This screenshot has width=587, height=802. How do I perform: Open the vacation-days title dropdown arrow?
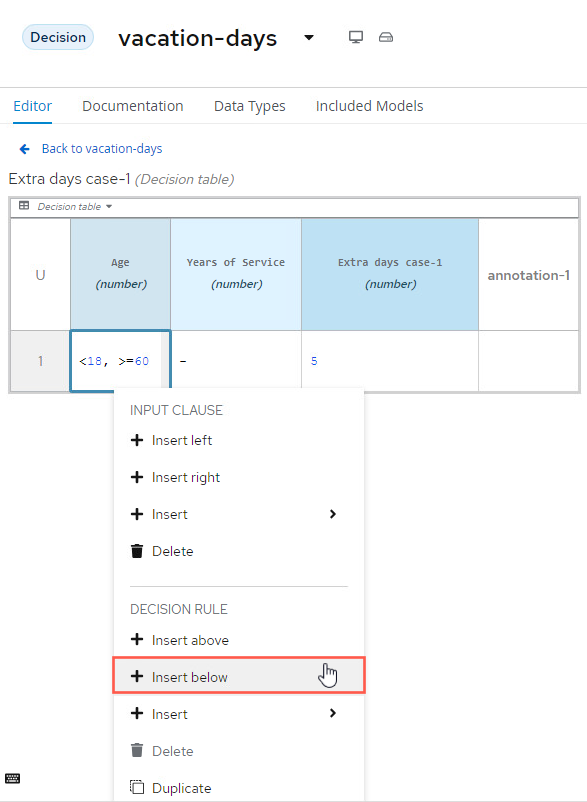click(309, 37)
